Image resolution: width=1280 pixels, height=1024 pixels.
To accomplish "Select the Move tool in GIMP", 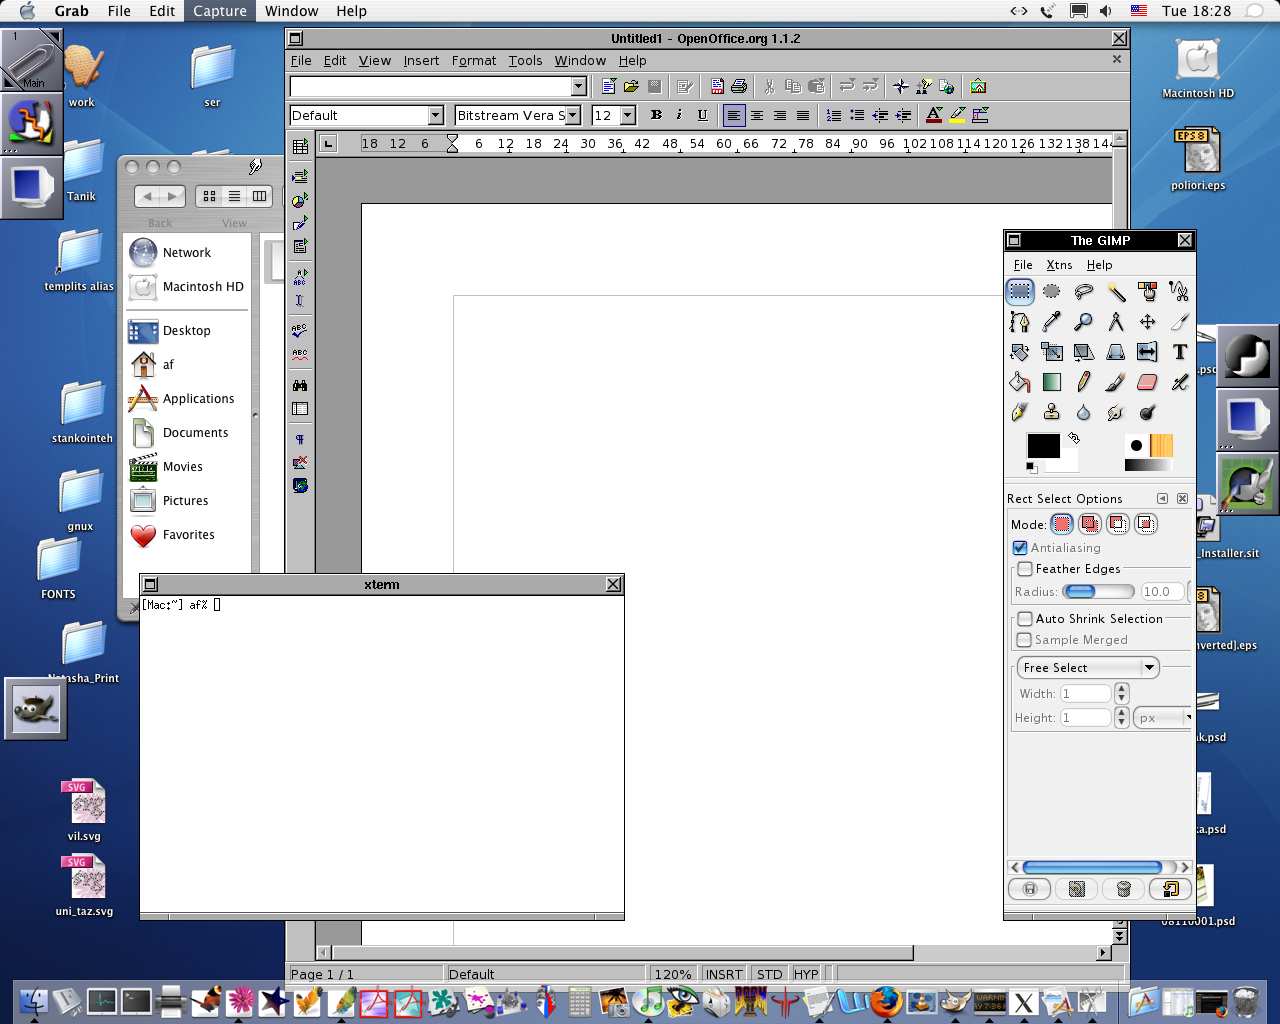I will coord(1147,322).
